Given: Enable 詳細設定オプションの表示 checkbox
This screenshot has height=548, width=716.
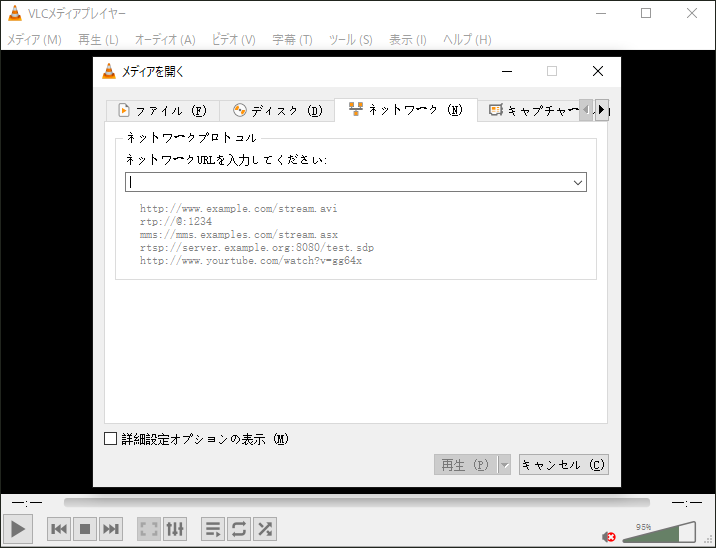Looking at the screenshot, I should (111, 439).
